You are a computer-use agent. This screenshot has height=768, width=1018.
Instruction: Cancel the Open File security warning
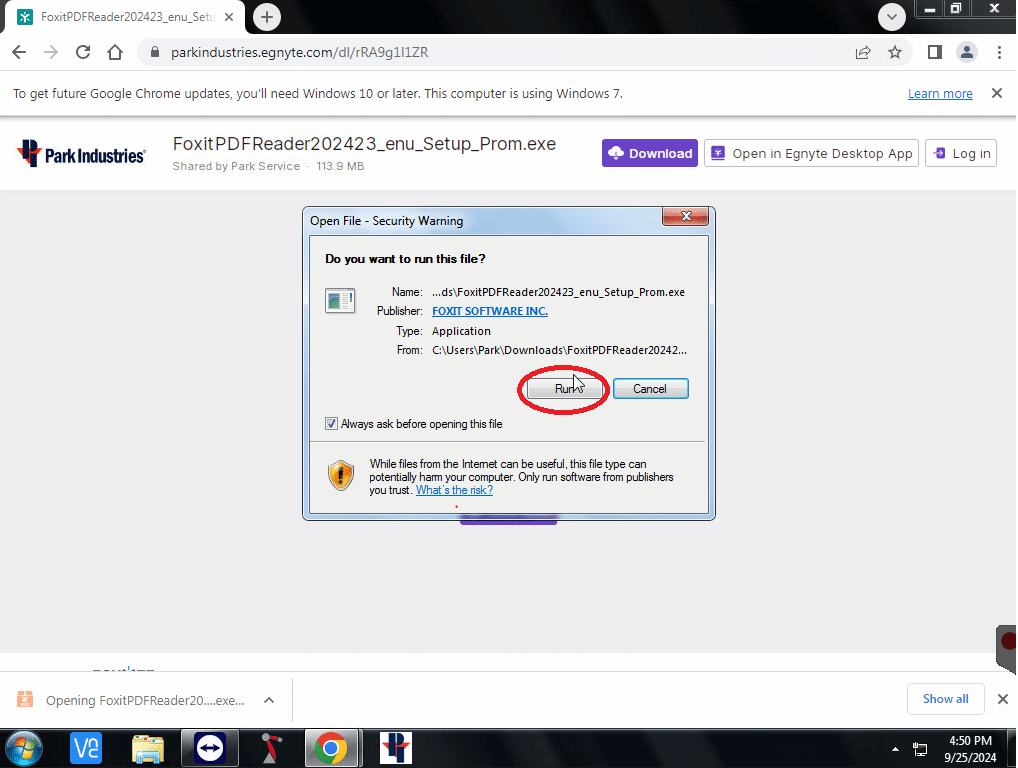tap(650, 388)
